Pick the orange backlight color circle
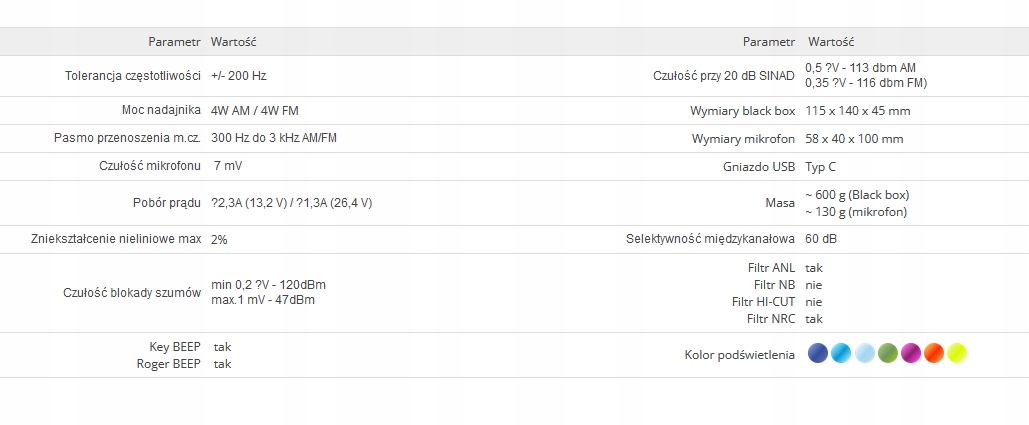This screenshot has height=425, width=1029. click(x=934, y=353)
